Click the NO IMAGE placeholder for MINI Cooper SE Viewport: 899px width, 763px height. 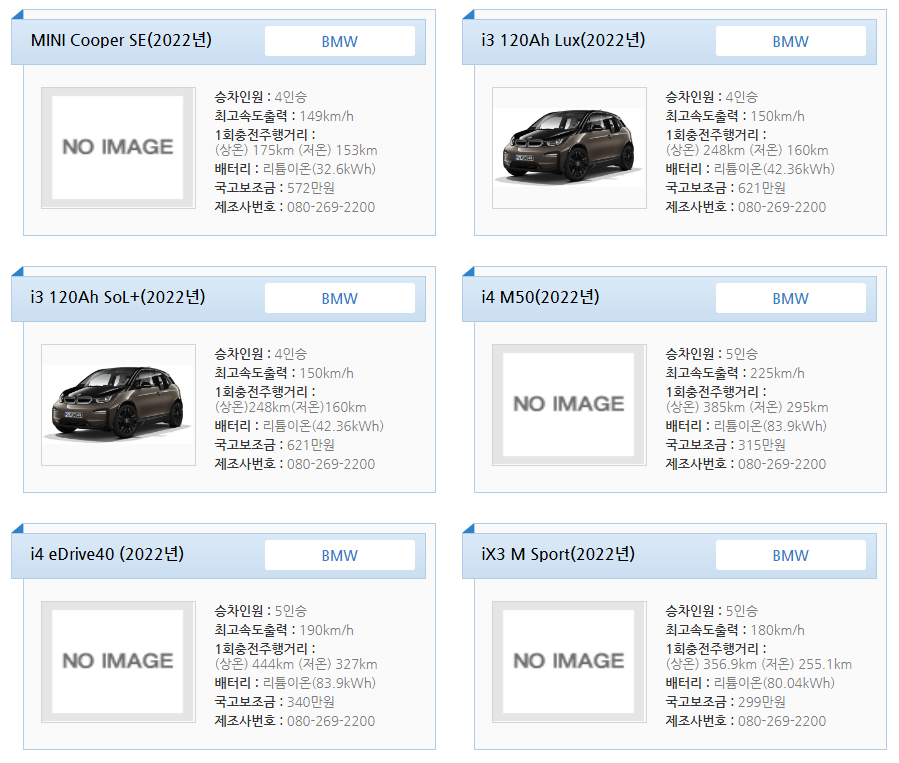click(118, 147)
